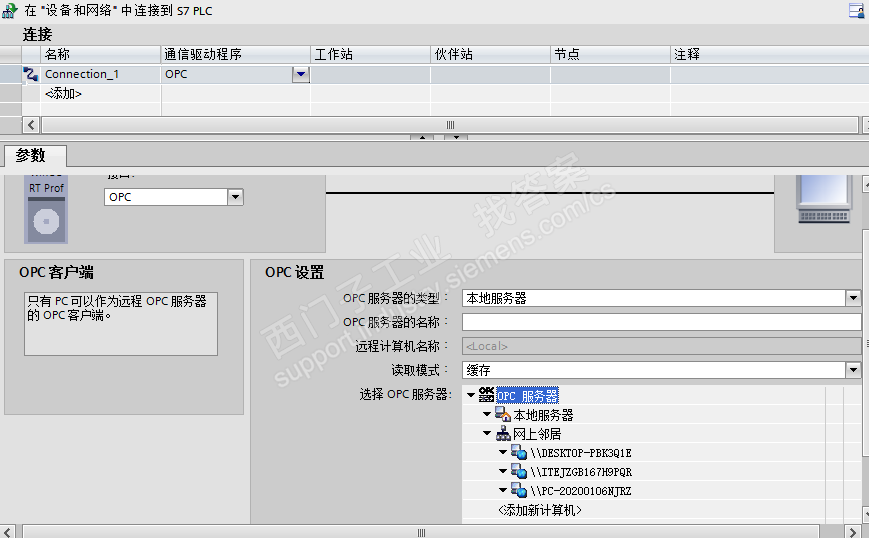Click the PC-20200106NJRZ computer icon
Viewport: 869px width, 538px height.
[x=519, y=490]
